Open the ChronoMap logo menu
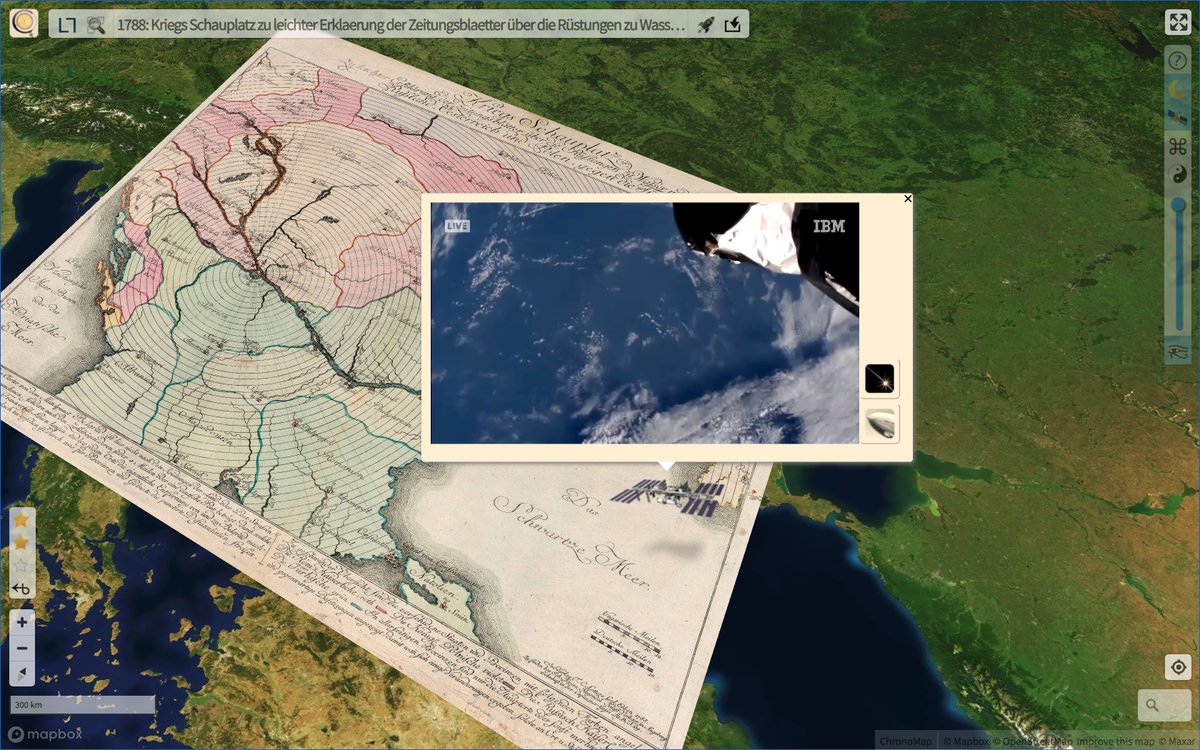1200x750 pixels. click(x=23, y=23)
